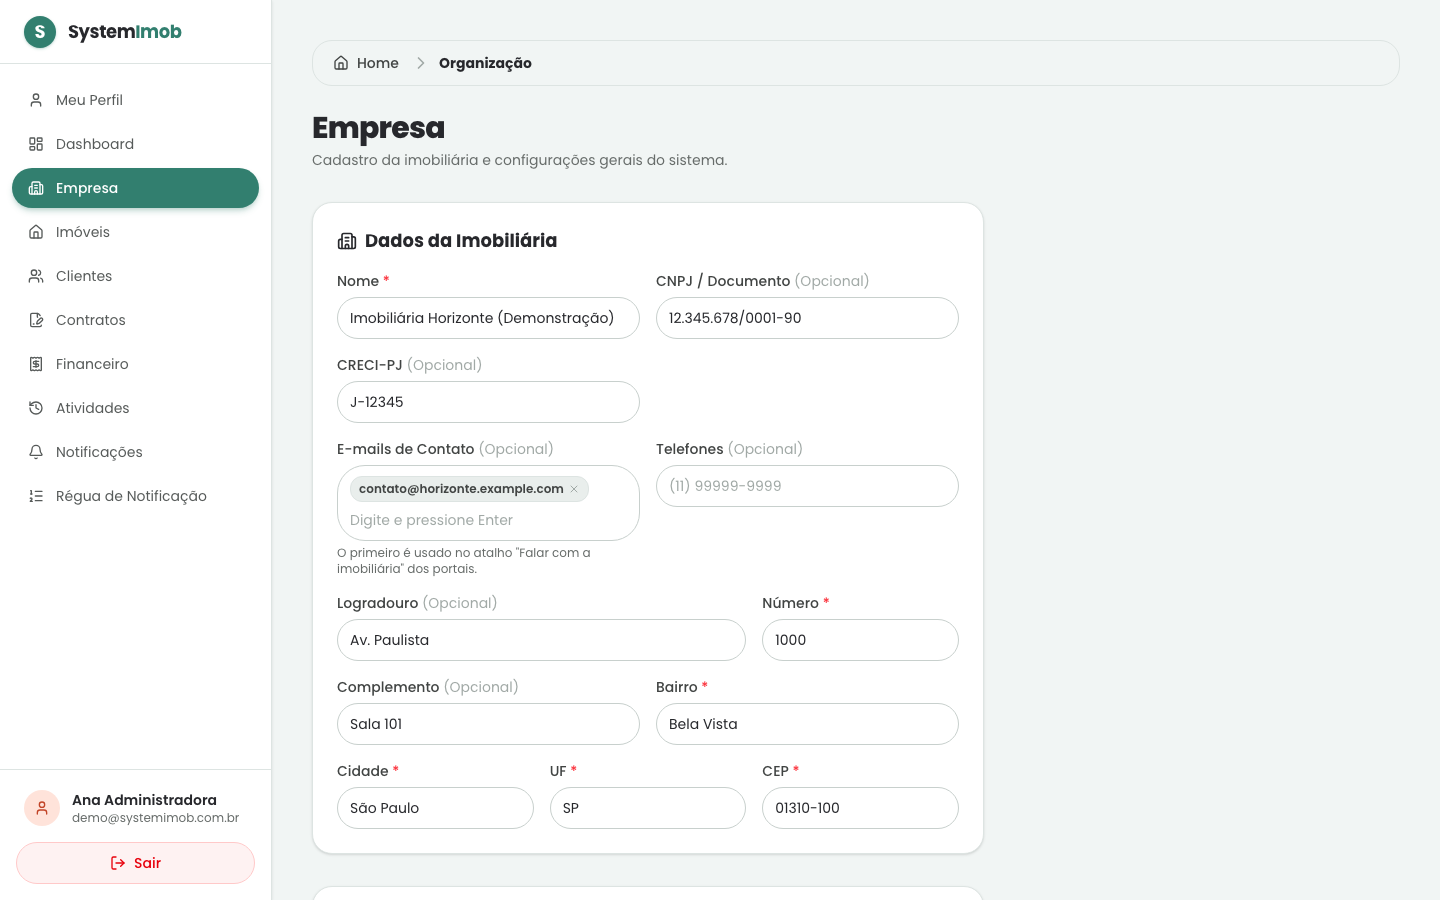Click the Notificações bell icon
This screenshot has width=1440, height=900.
[36, 452]
